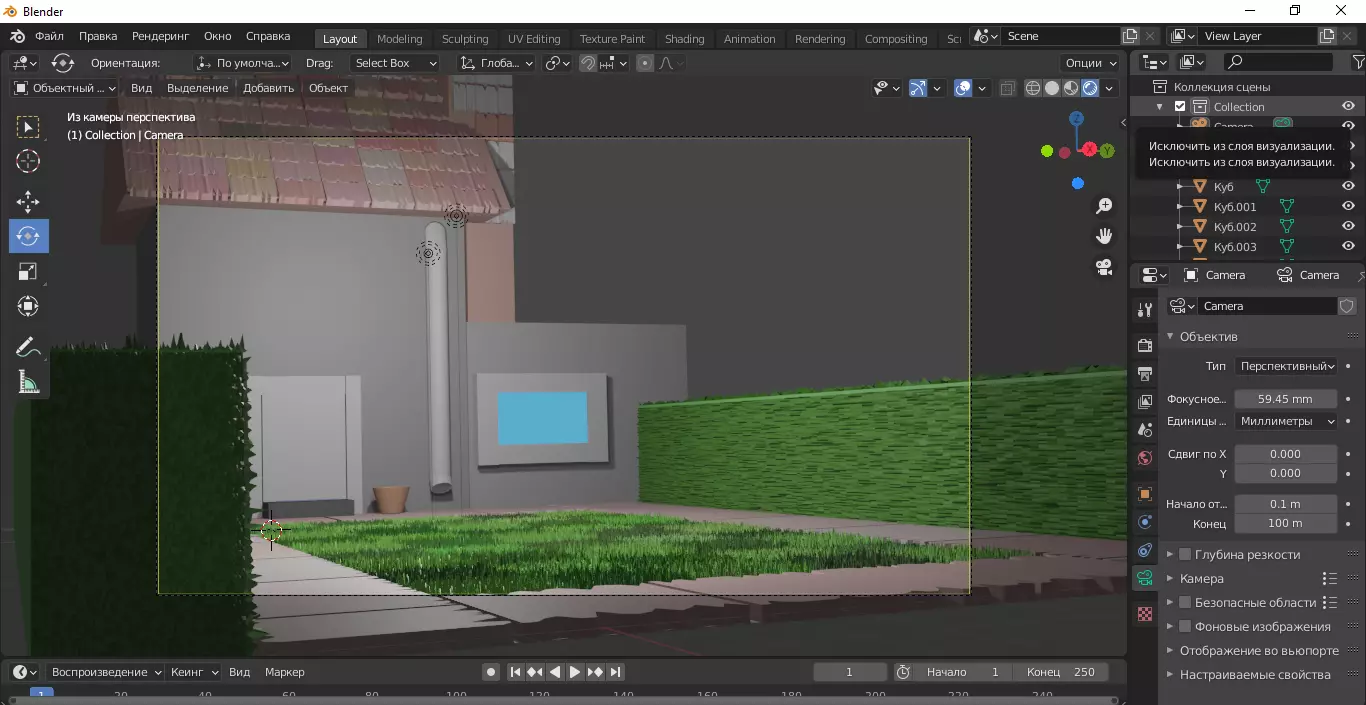Enable the Глубина резкости checkbox

coord(1185,554)
